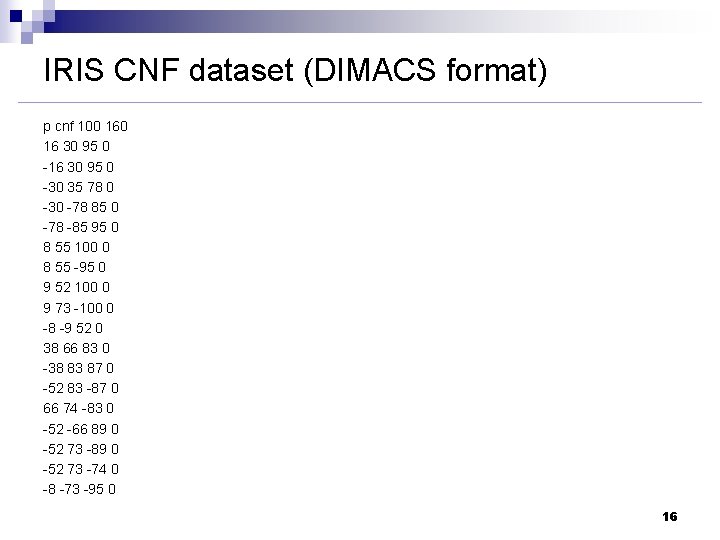
Task: Click the header line "p cnf 100 160"
Action: click(85, 126)
